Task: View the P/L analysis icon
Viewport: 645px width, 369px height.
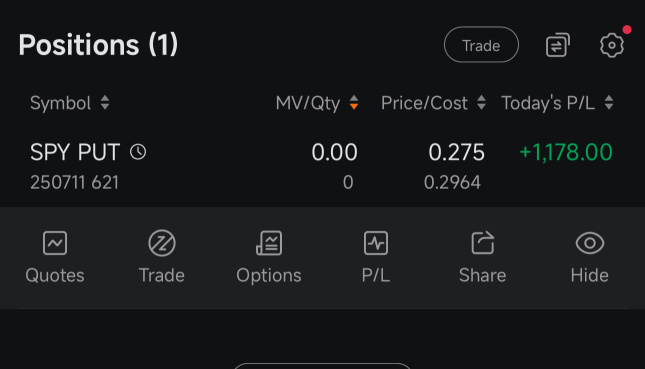Action: pos(376,243)
